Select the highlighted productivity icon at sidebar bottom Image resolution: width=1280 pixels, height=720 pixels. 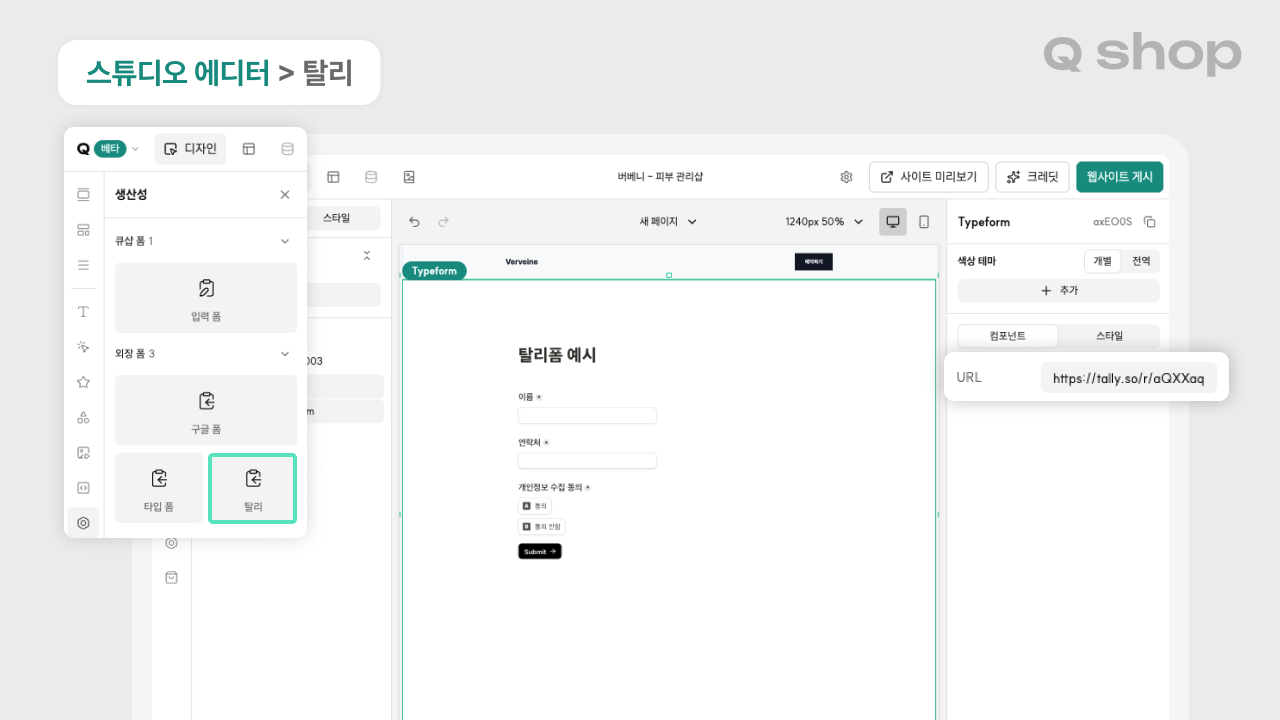(83, 523)
